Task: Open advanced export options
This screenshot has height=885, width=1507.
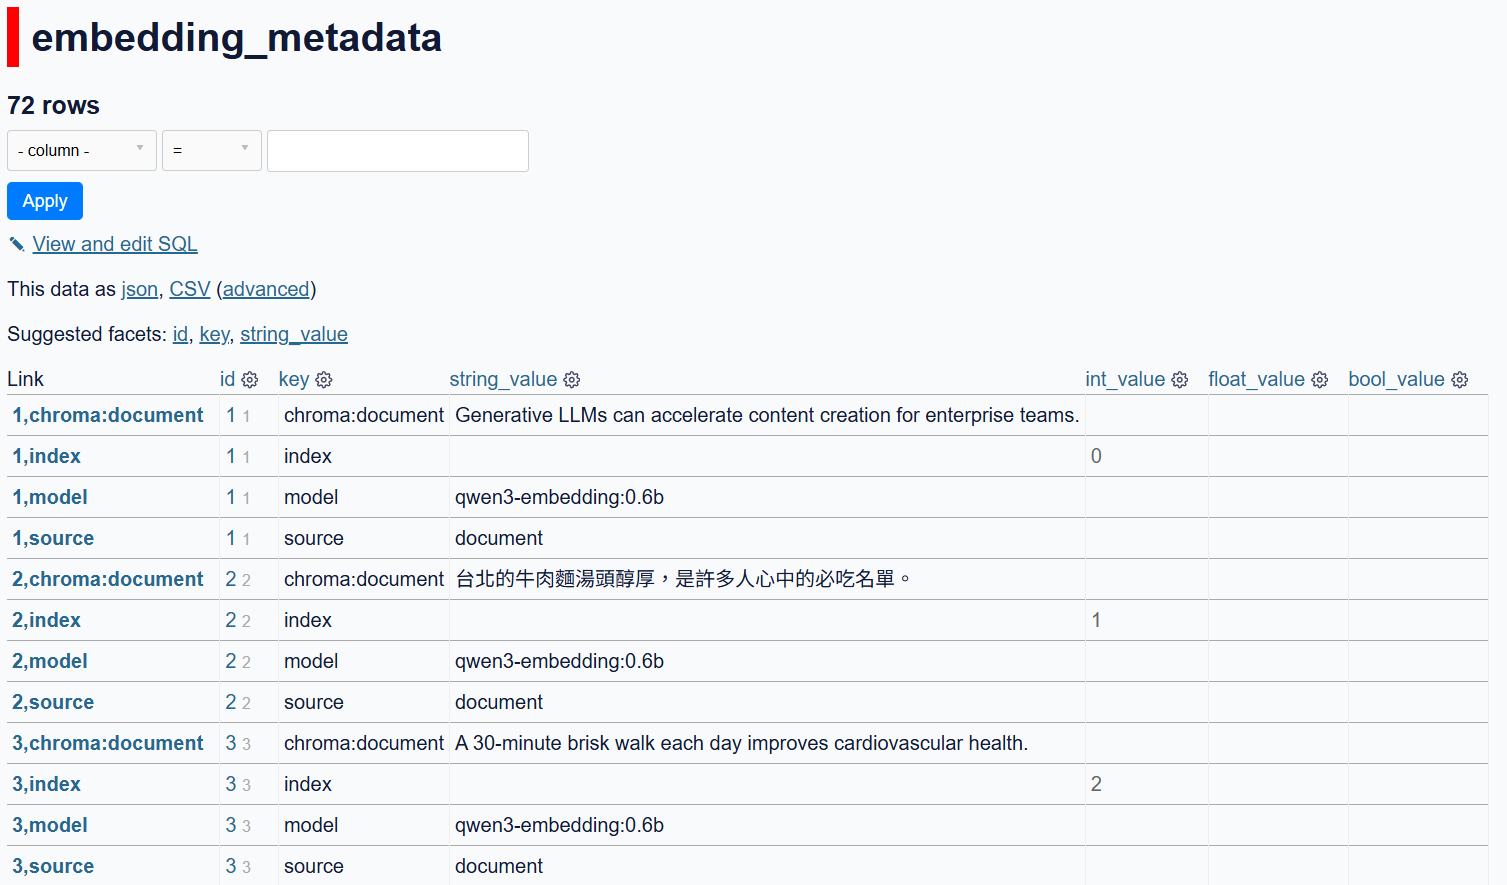Action: [x=266, y=289]
